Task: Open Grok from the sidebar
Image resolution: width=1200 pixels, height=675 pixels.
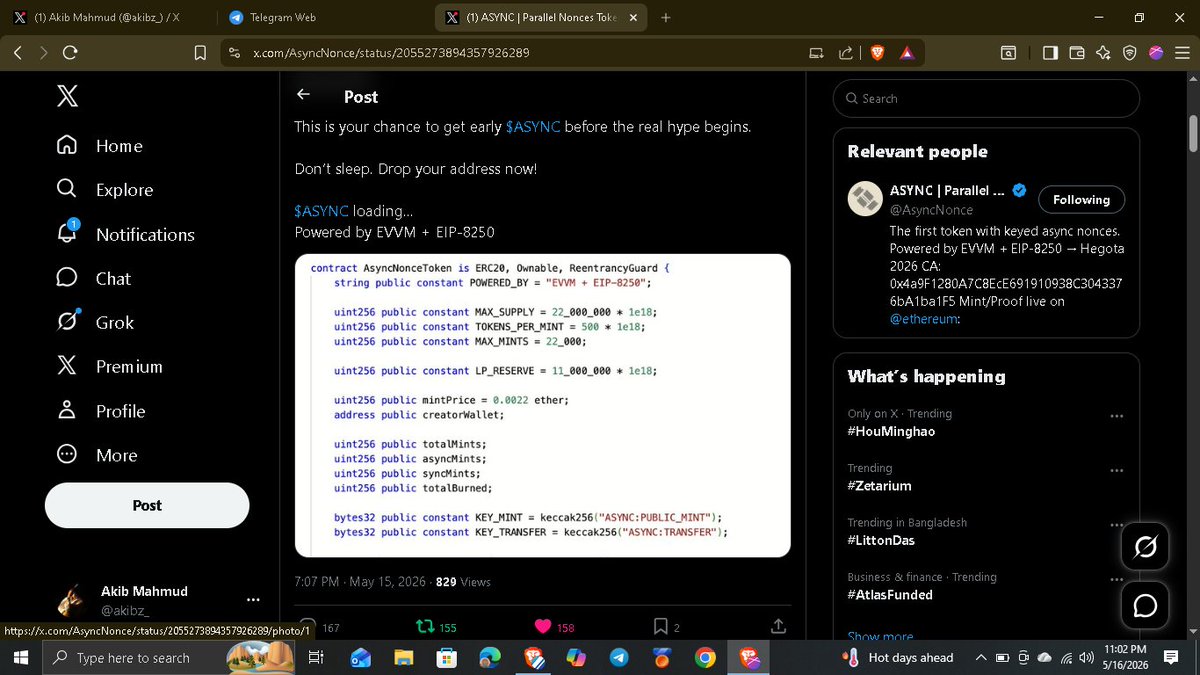Action: pos(95,322)
